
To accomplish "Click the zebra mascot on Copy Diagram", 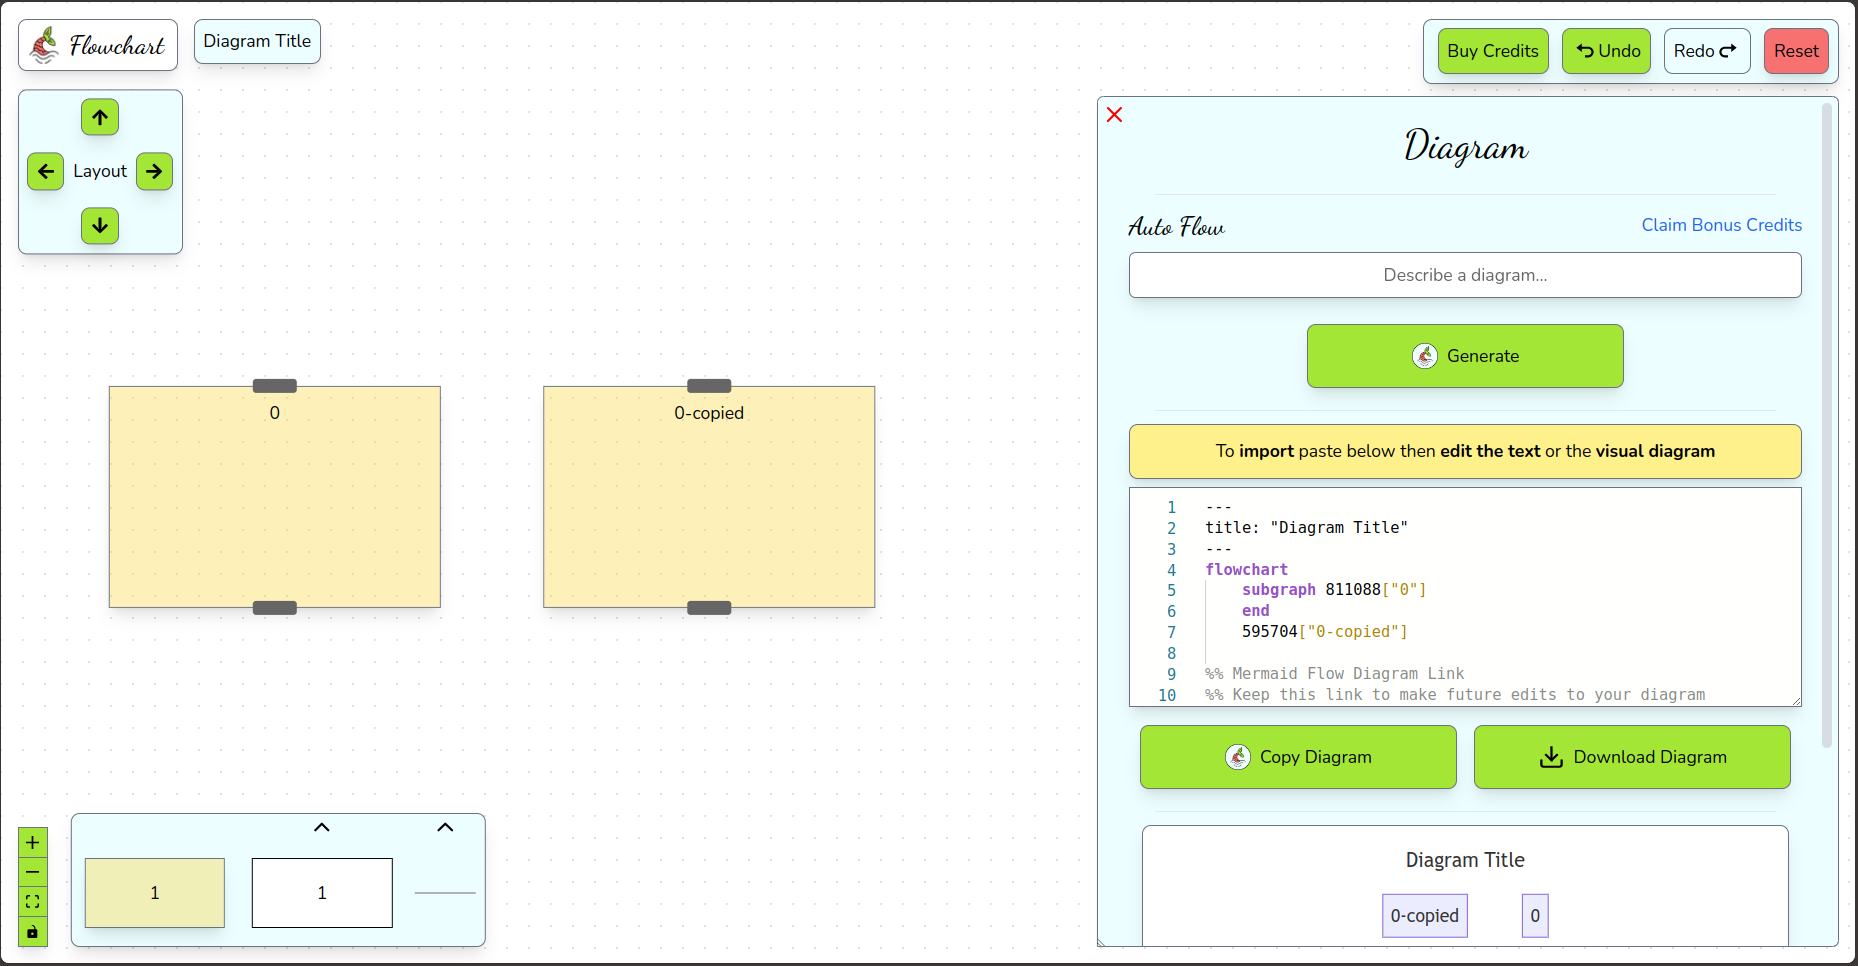I will click(1240, 757).
